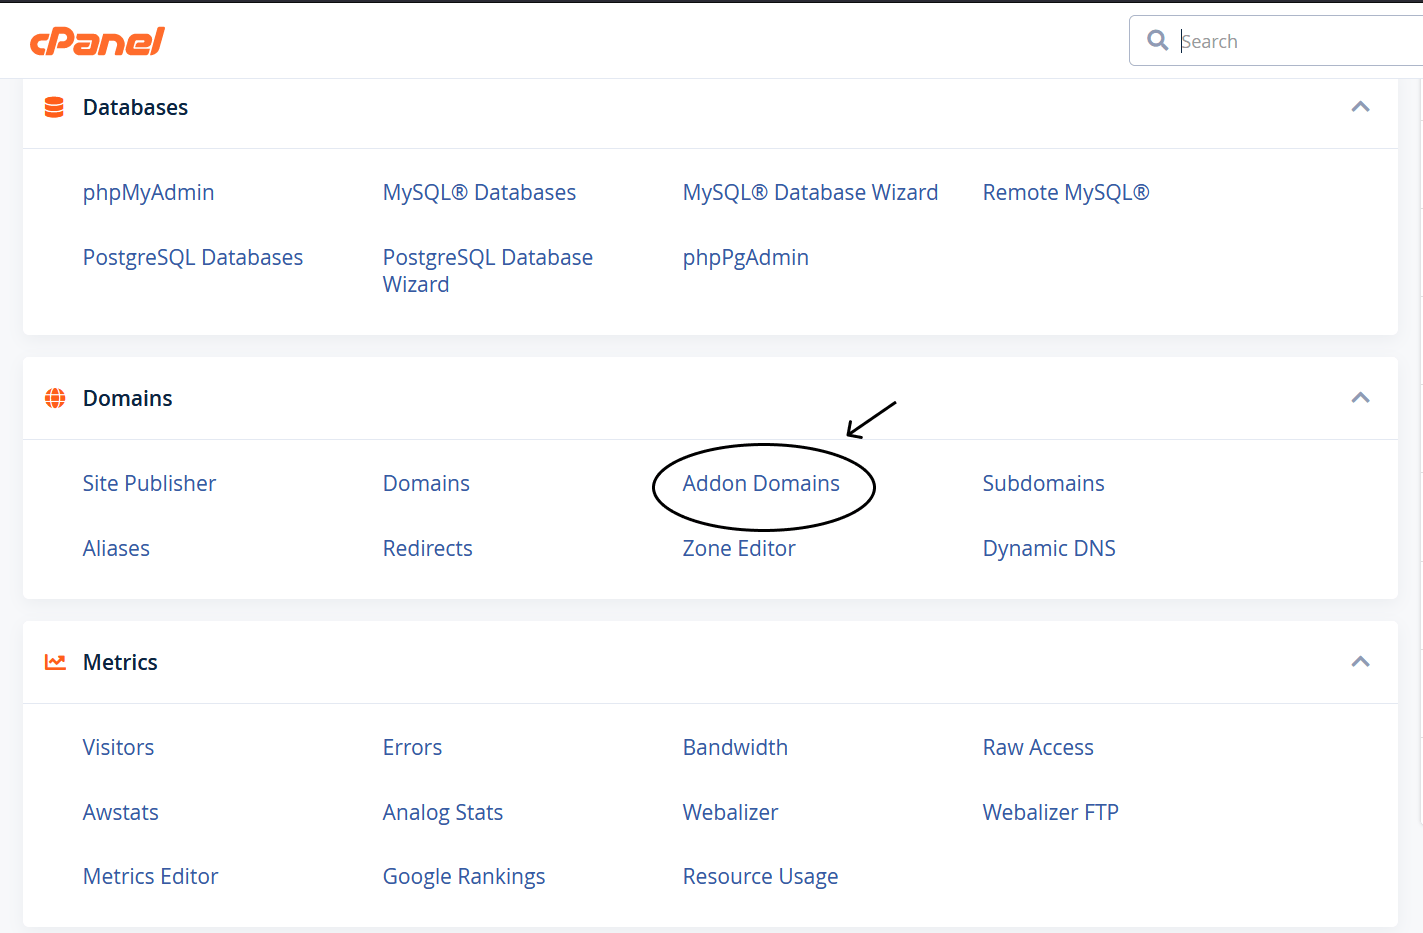Viewport: 1423px width, 933px height.
Task: Open Resource Usage
Action: (x=760, y=876)
